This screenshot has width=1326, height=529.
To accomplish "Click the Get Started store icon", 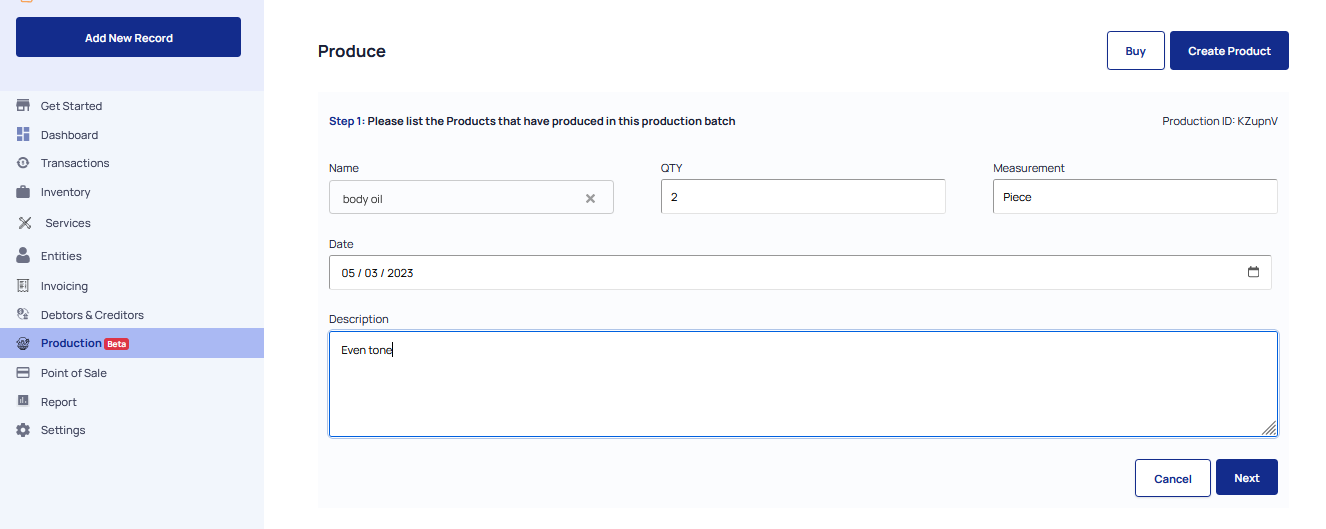I will 23,106.
